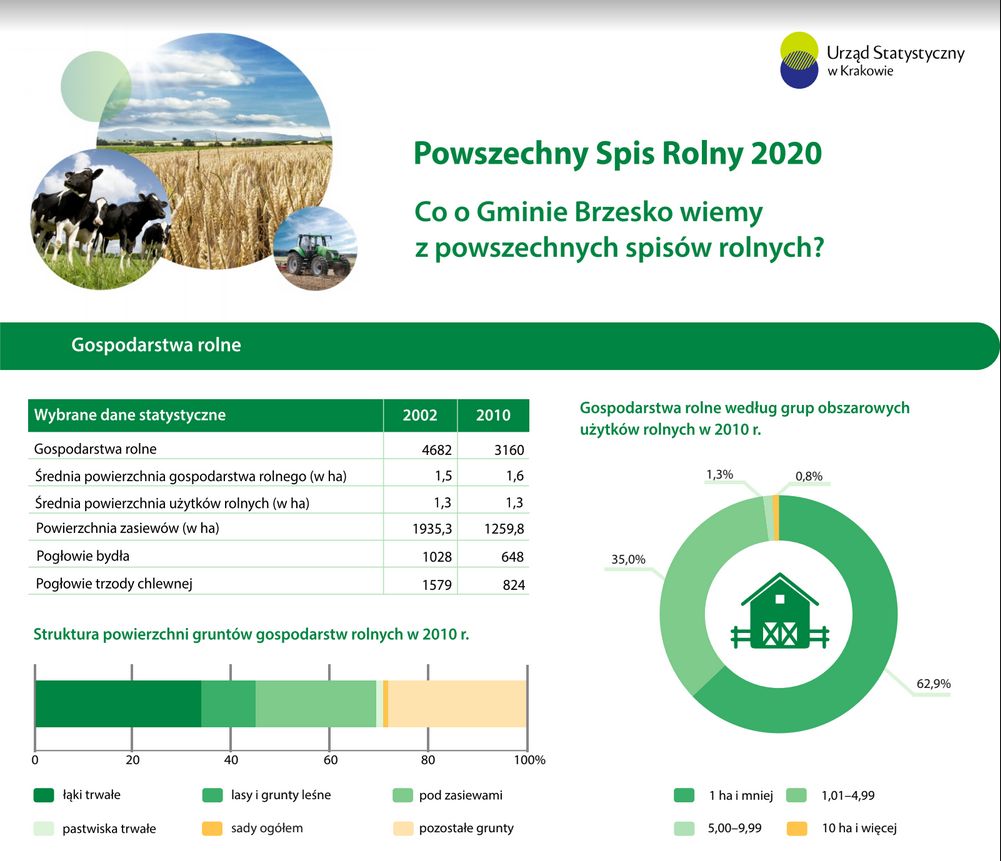Click the pozostałe grunty legend swatch

pos(404,828)
